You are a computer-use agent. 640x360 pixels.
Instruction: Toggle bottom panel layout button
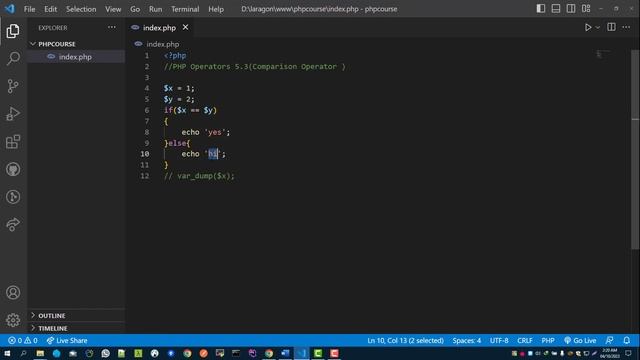pyautogui.click(x=556, y=9)
